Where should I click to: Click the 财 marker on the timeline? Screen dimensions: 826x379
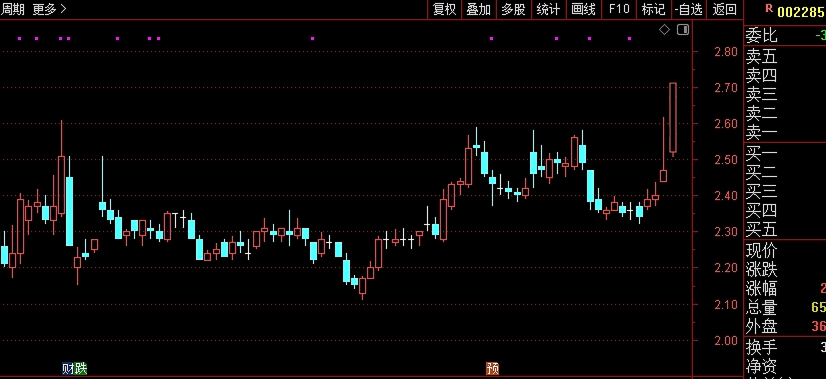pyautogui.click(x=68, y=368)
